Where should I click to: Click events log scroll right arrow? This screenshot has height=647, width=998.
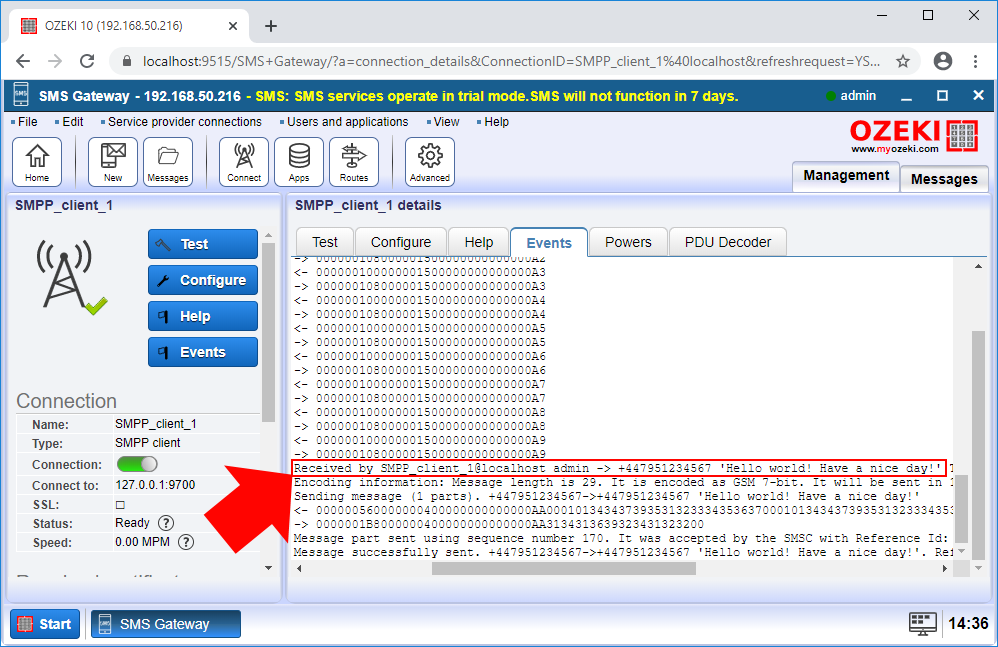click(x=945, y=569)
